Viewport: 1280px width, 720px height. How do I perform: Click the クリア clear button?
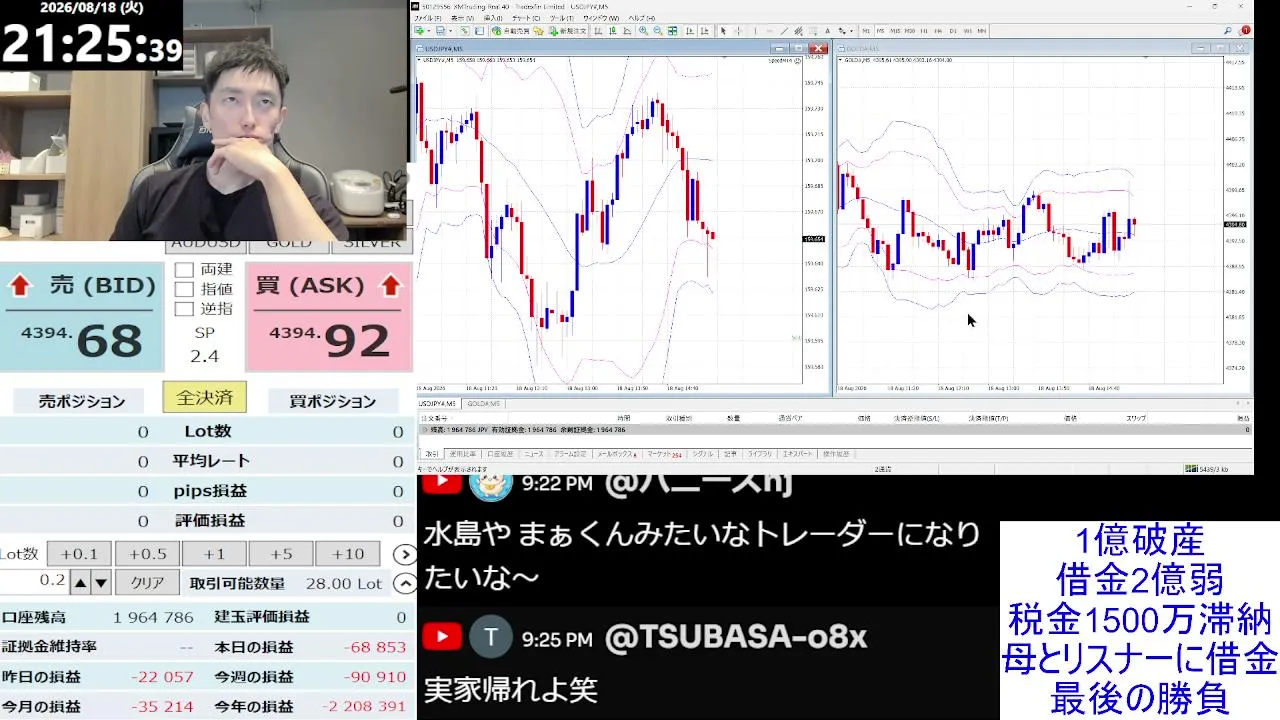147,582
